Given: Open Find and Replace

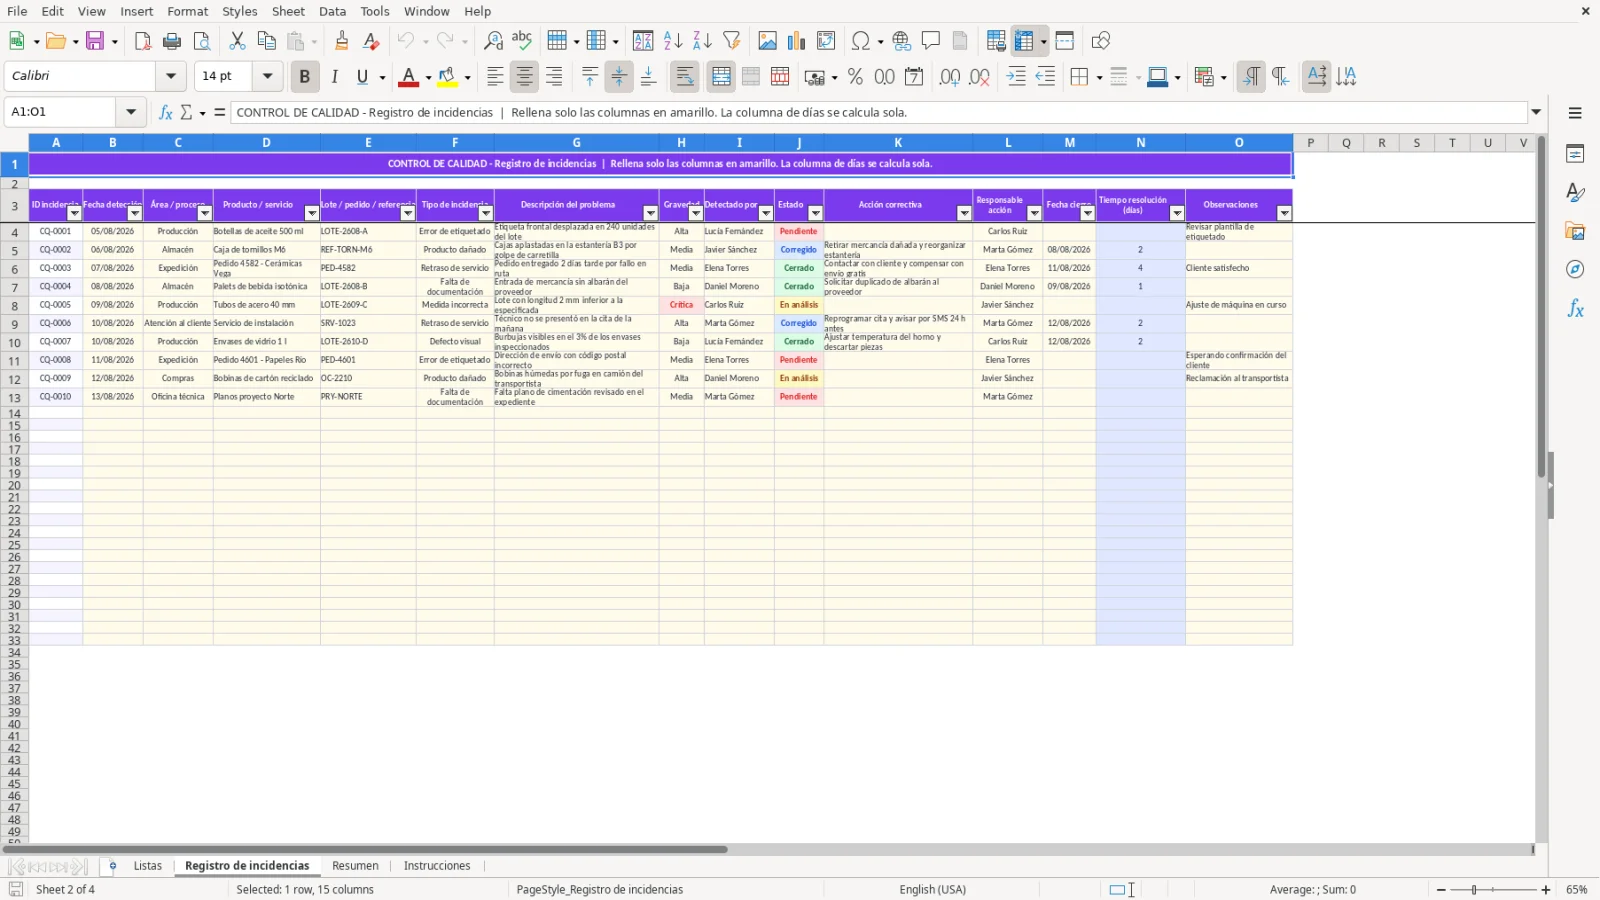Looking at the screenshot, I should click(x=493, y=41).
